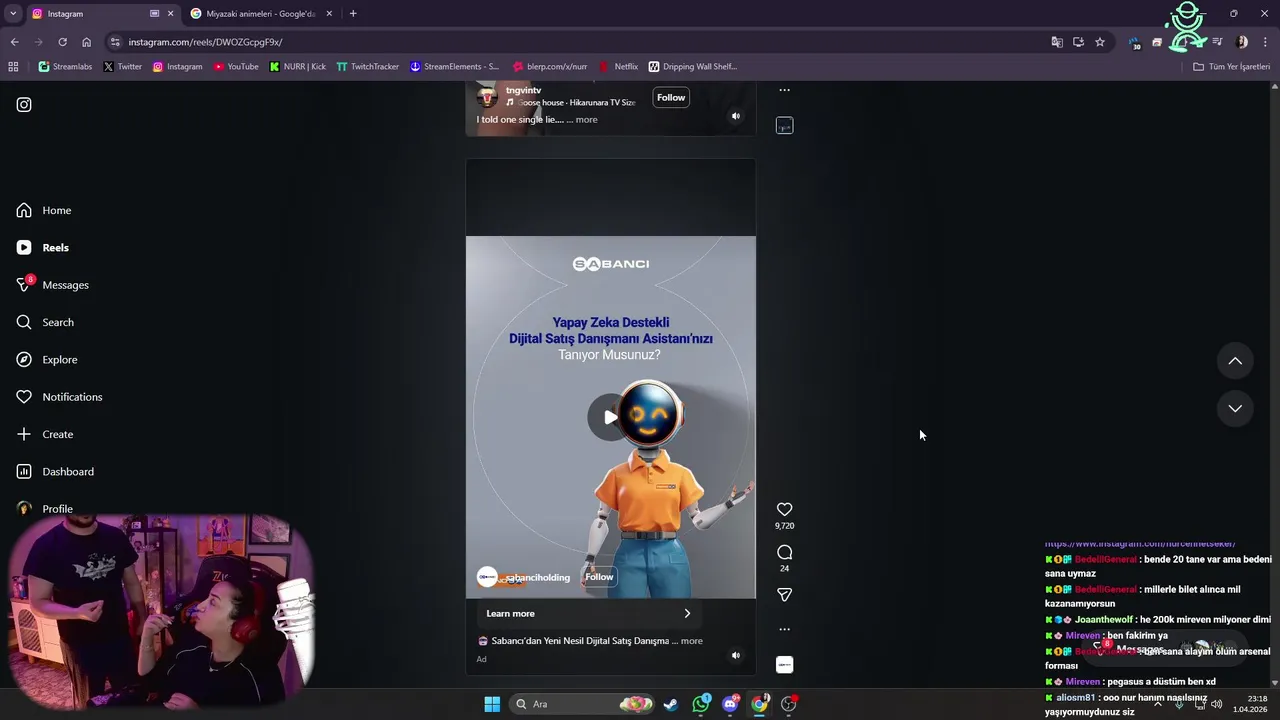Open the Twitter bookmark
Viewport: 1280px width, 720px height.
tap(123, 67)
